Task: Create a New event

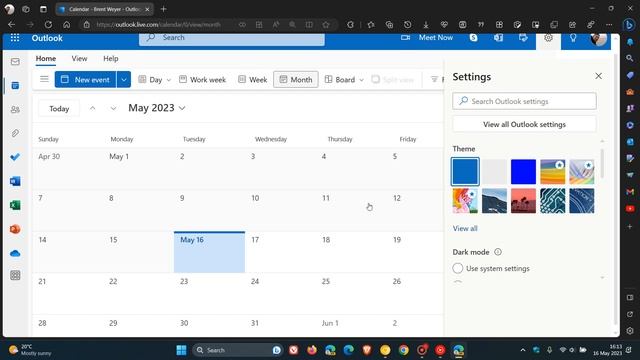Action: pos(85,80)
